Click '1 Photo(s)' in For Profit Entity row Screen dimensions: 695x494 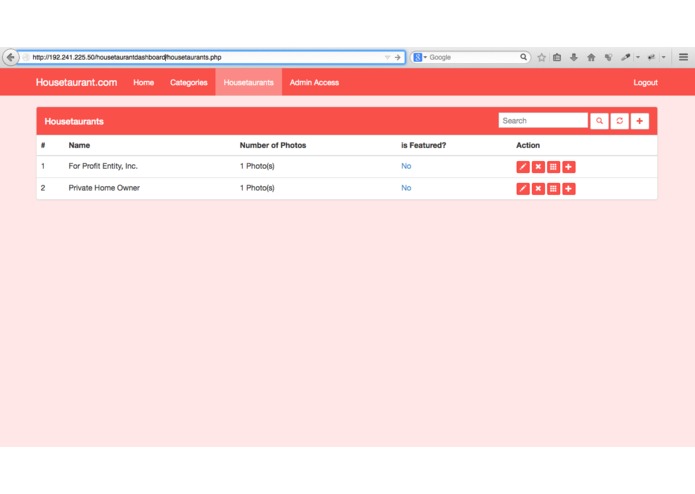click(257, 166)
